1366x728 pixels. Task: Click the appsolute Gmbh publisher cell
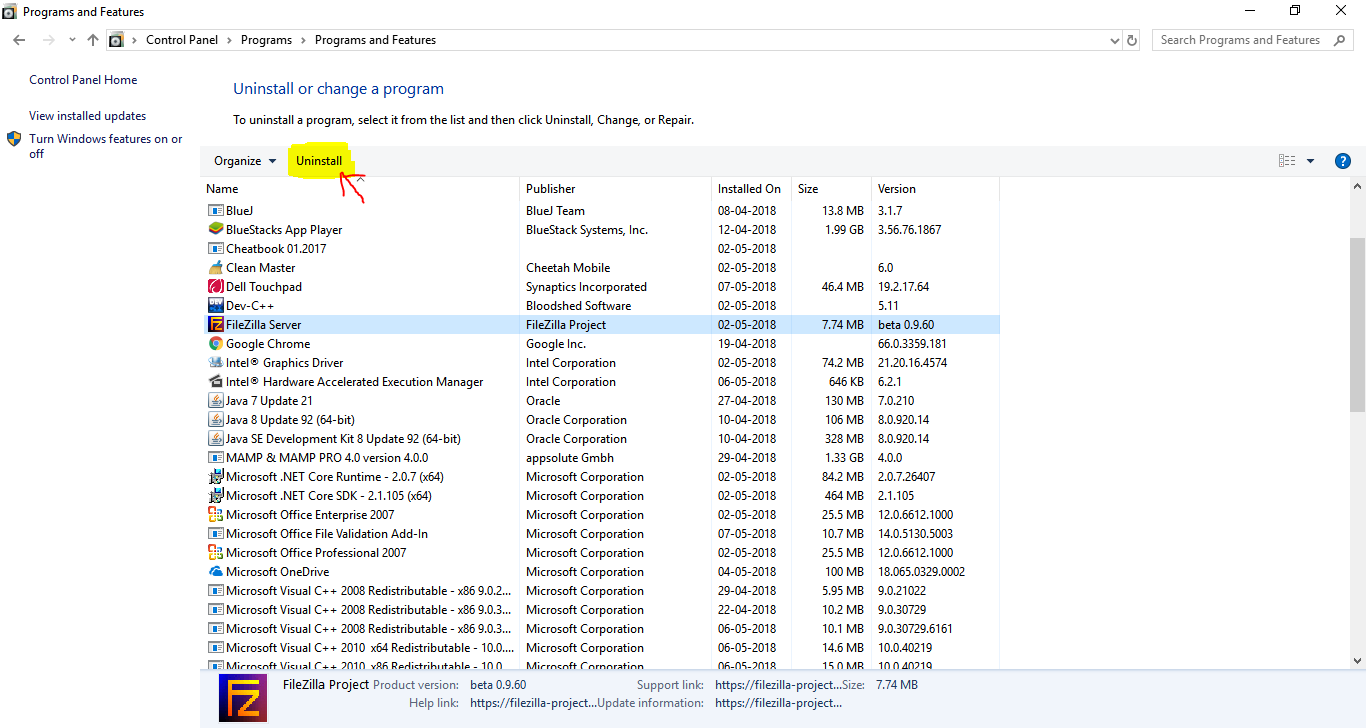(x=570, y=458)
